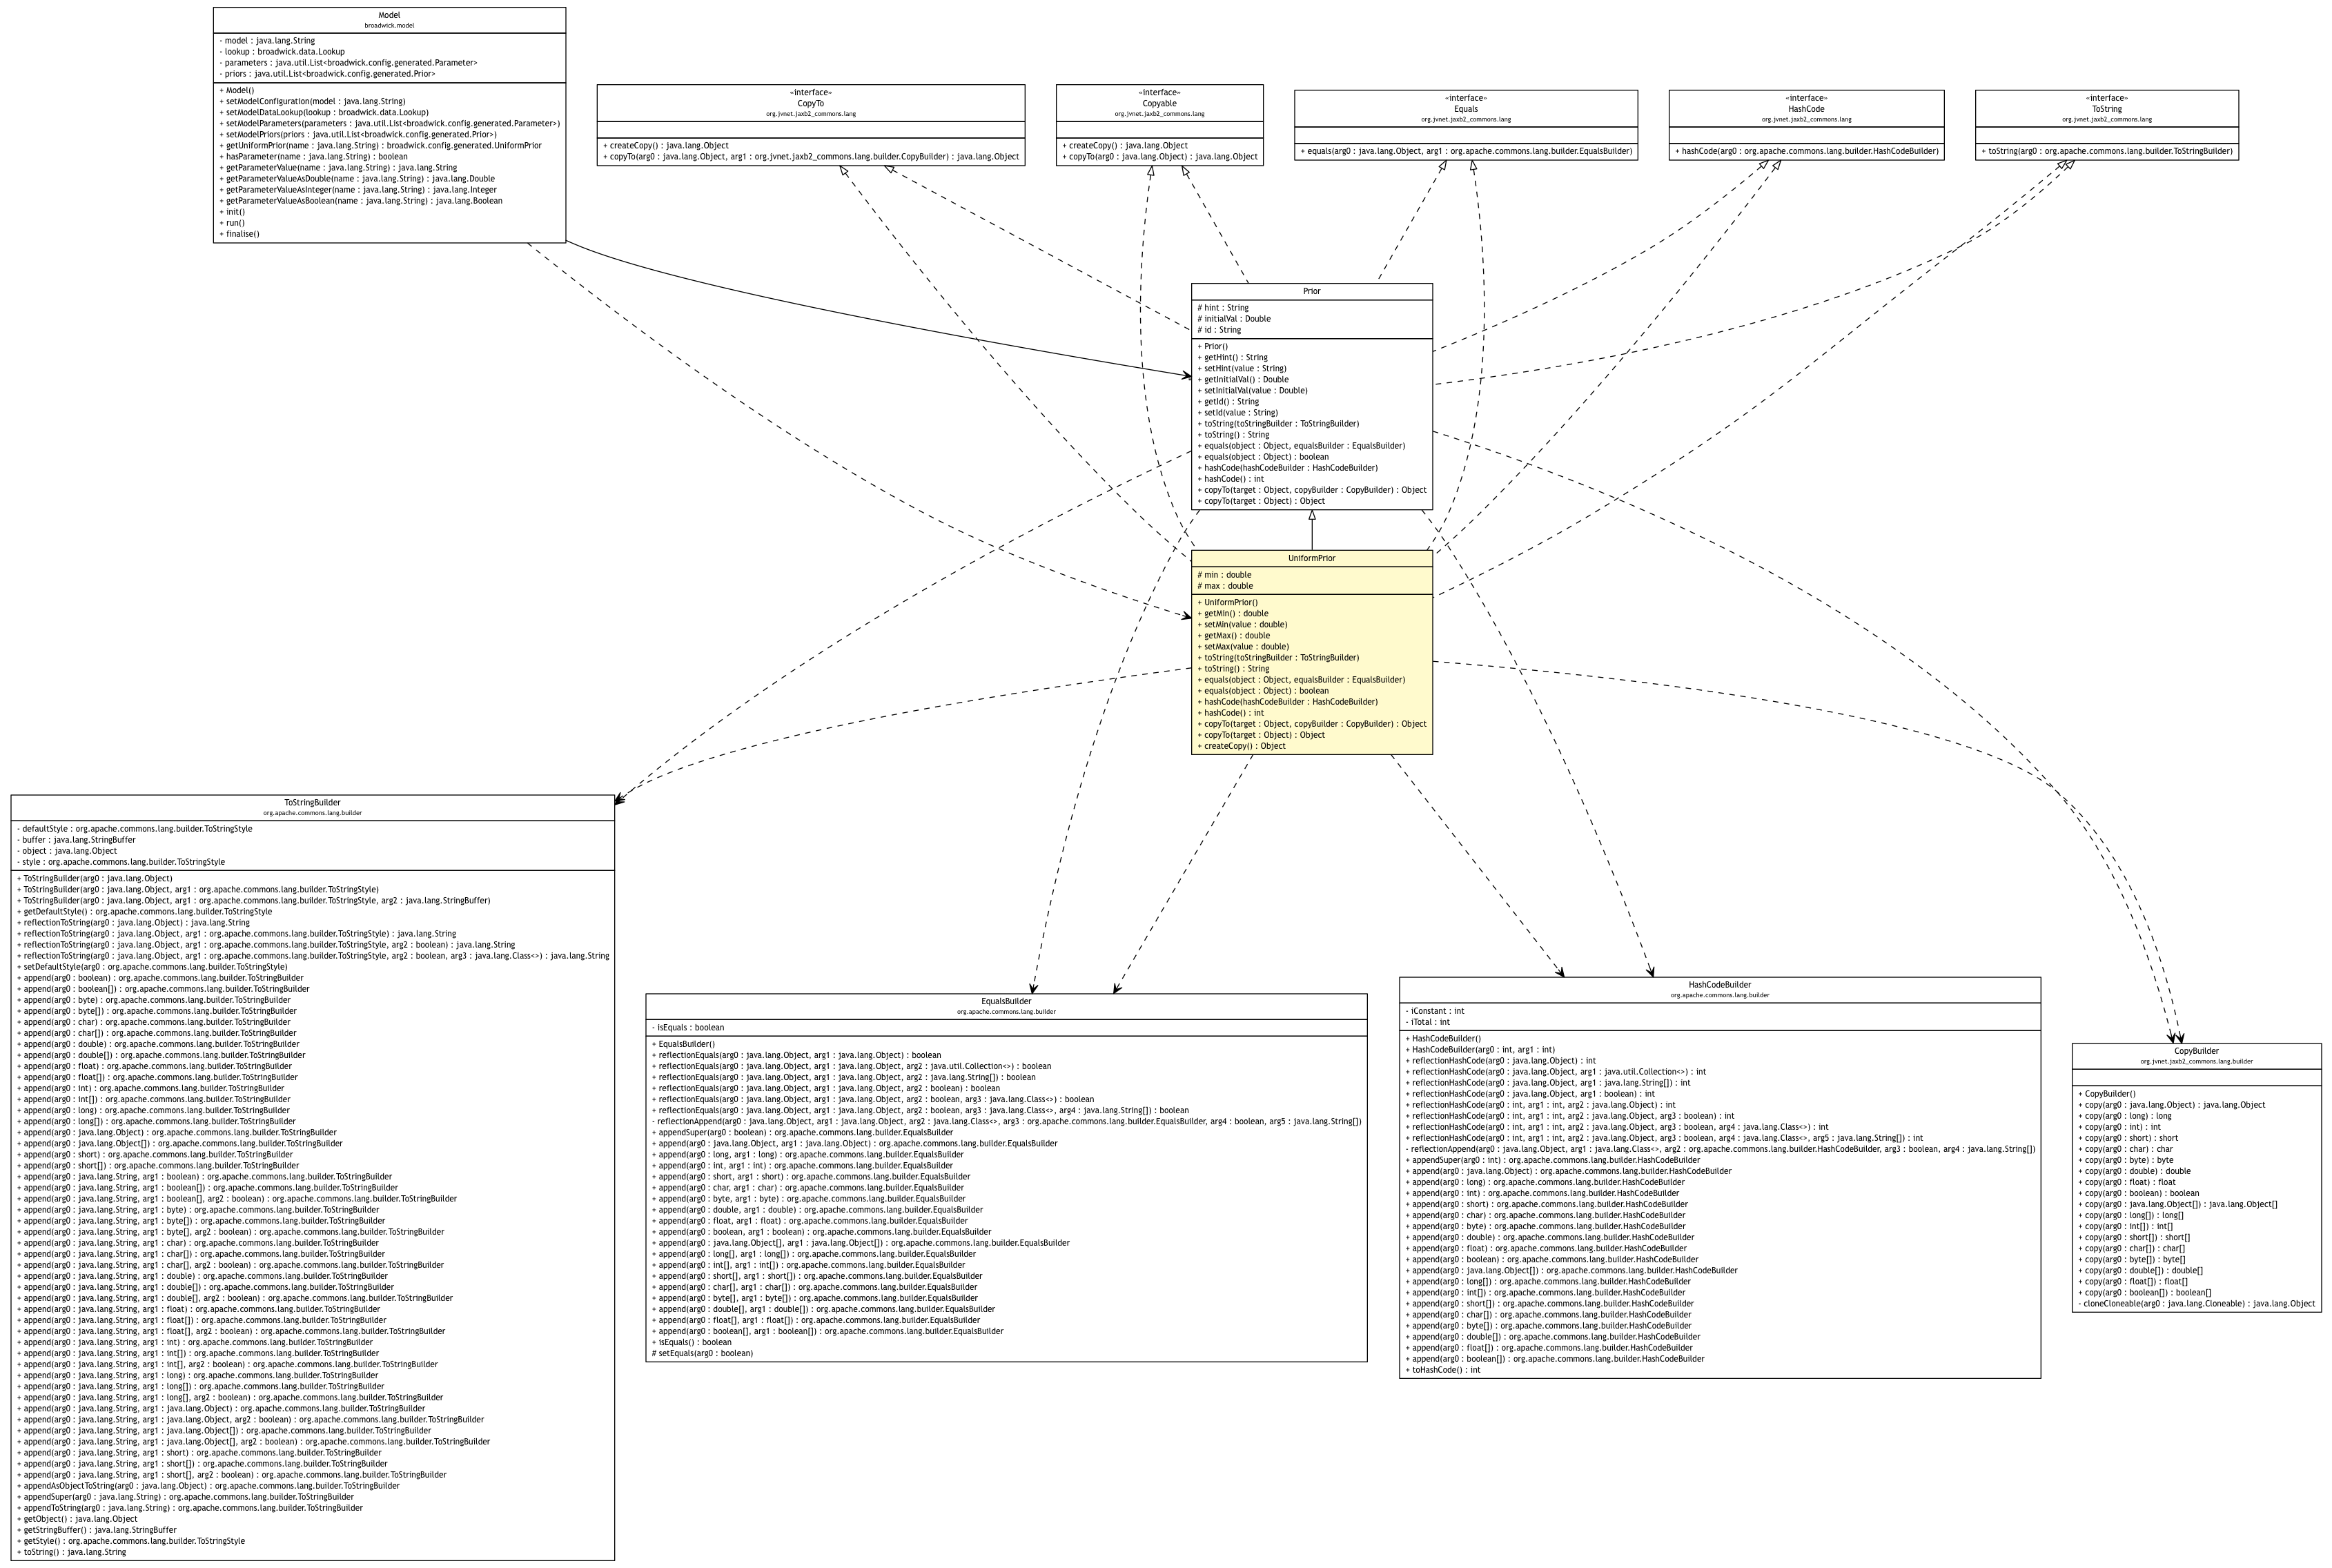The height and width of the screenshot is (1568, 2332).
Task: Select '+ copyTo(arg0 : java.lang.Object)' in Copyable
Action: (1160, 157)
